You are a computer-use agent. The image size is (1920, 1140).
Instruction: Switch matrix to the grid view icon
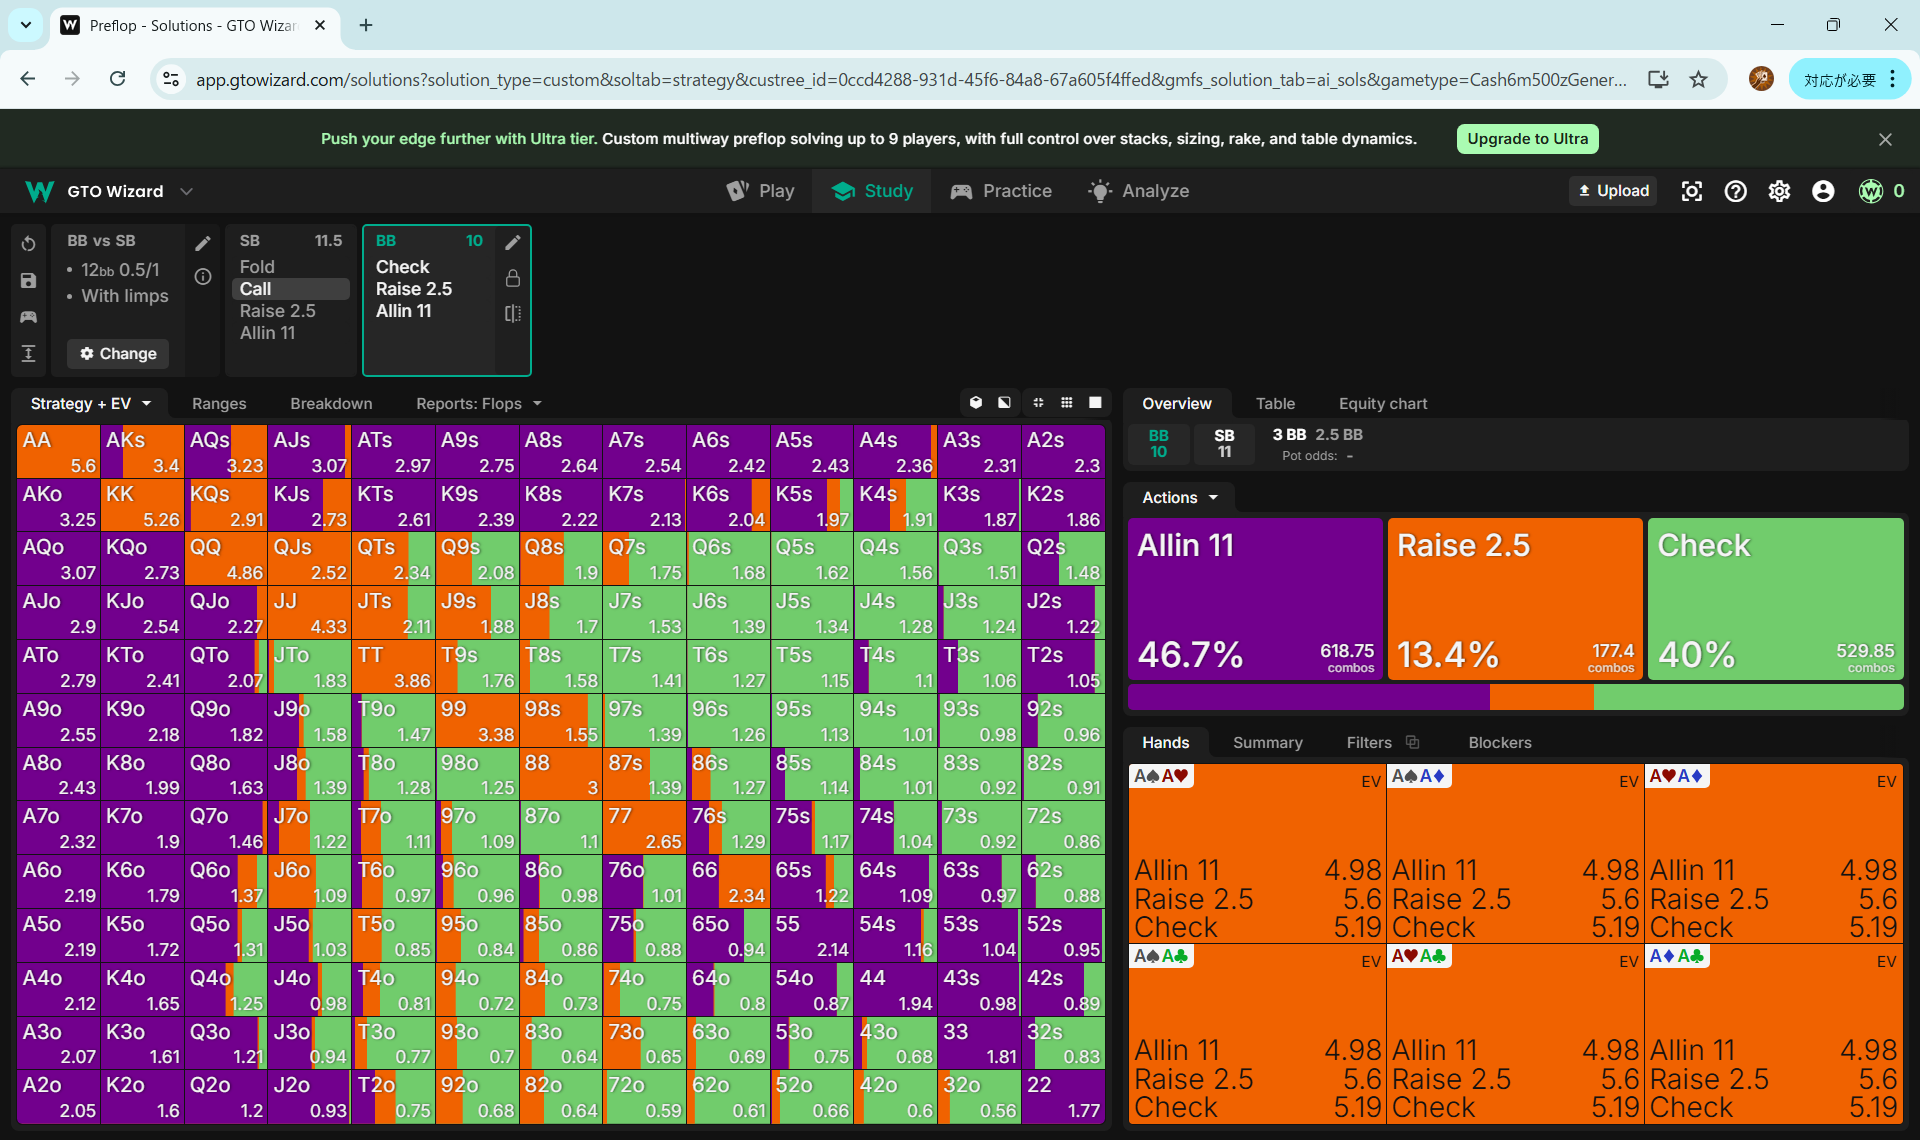[1067, 403]
